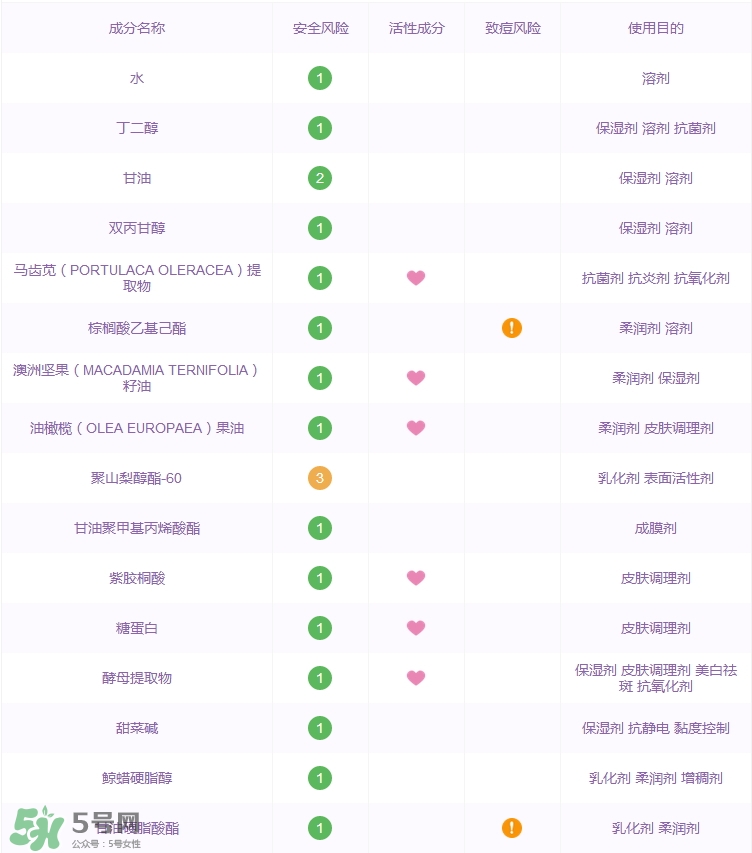The height and width of the screenshot is (853, 752).
Task: Click the 使用目的 column header
Action: [x=656, y=28]
